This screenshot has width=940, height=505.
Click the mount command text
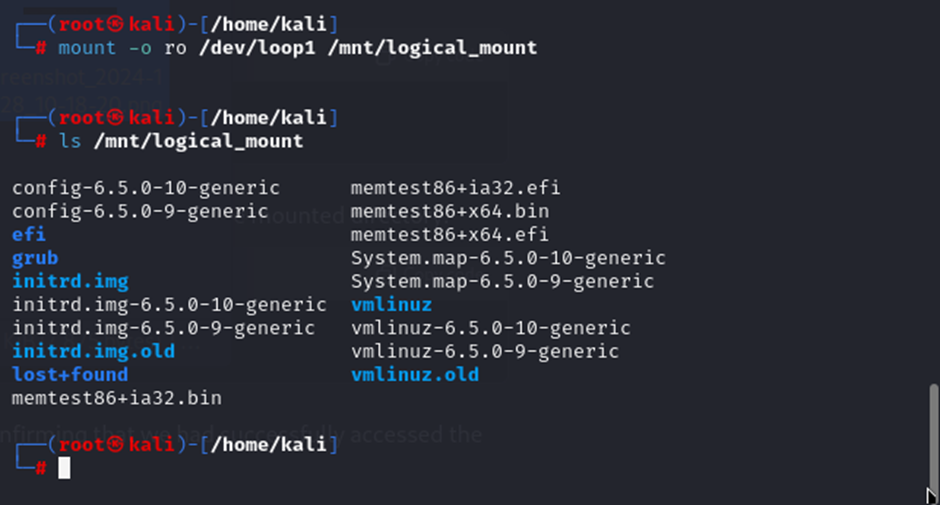coord(87,48)
